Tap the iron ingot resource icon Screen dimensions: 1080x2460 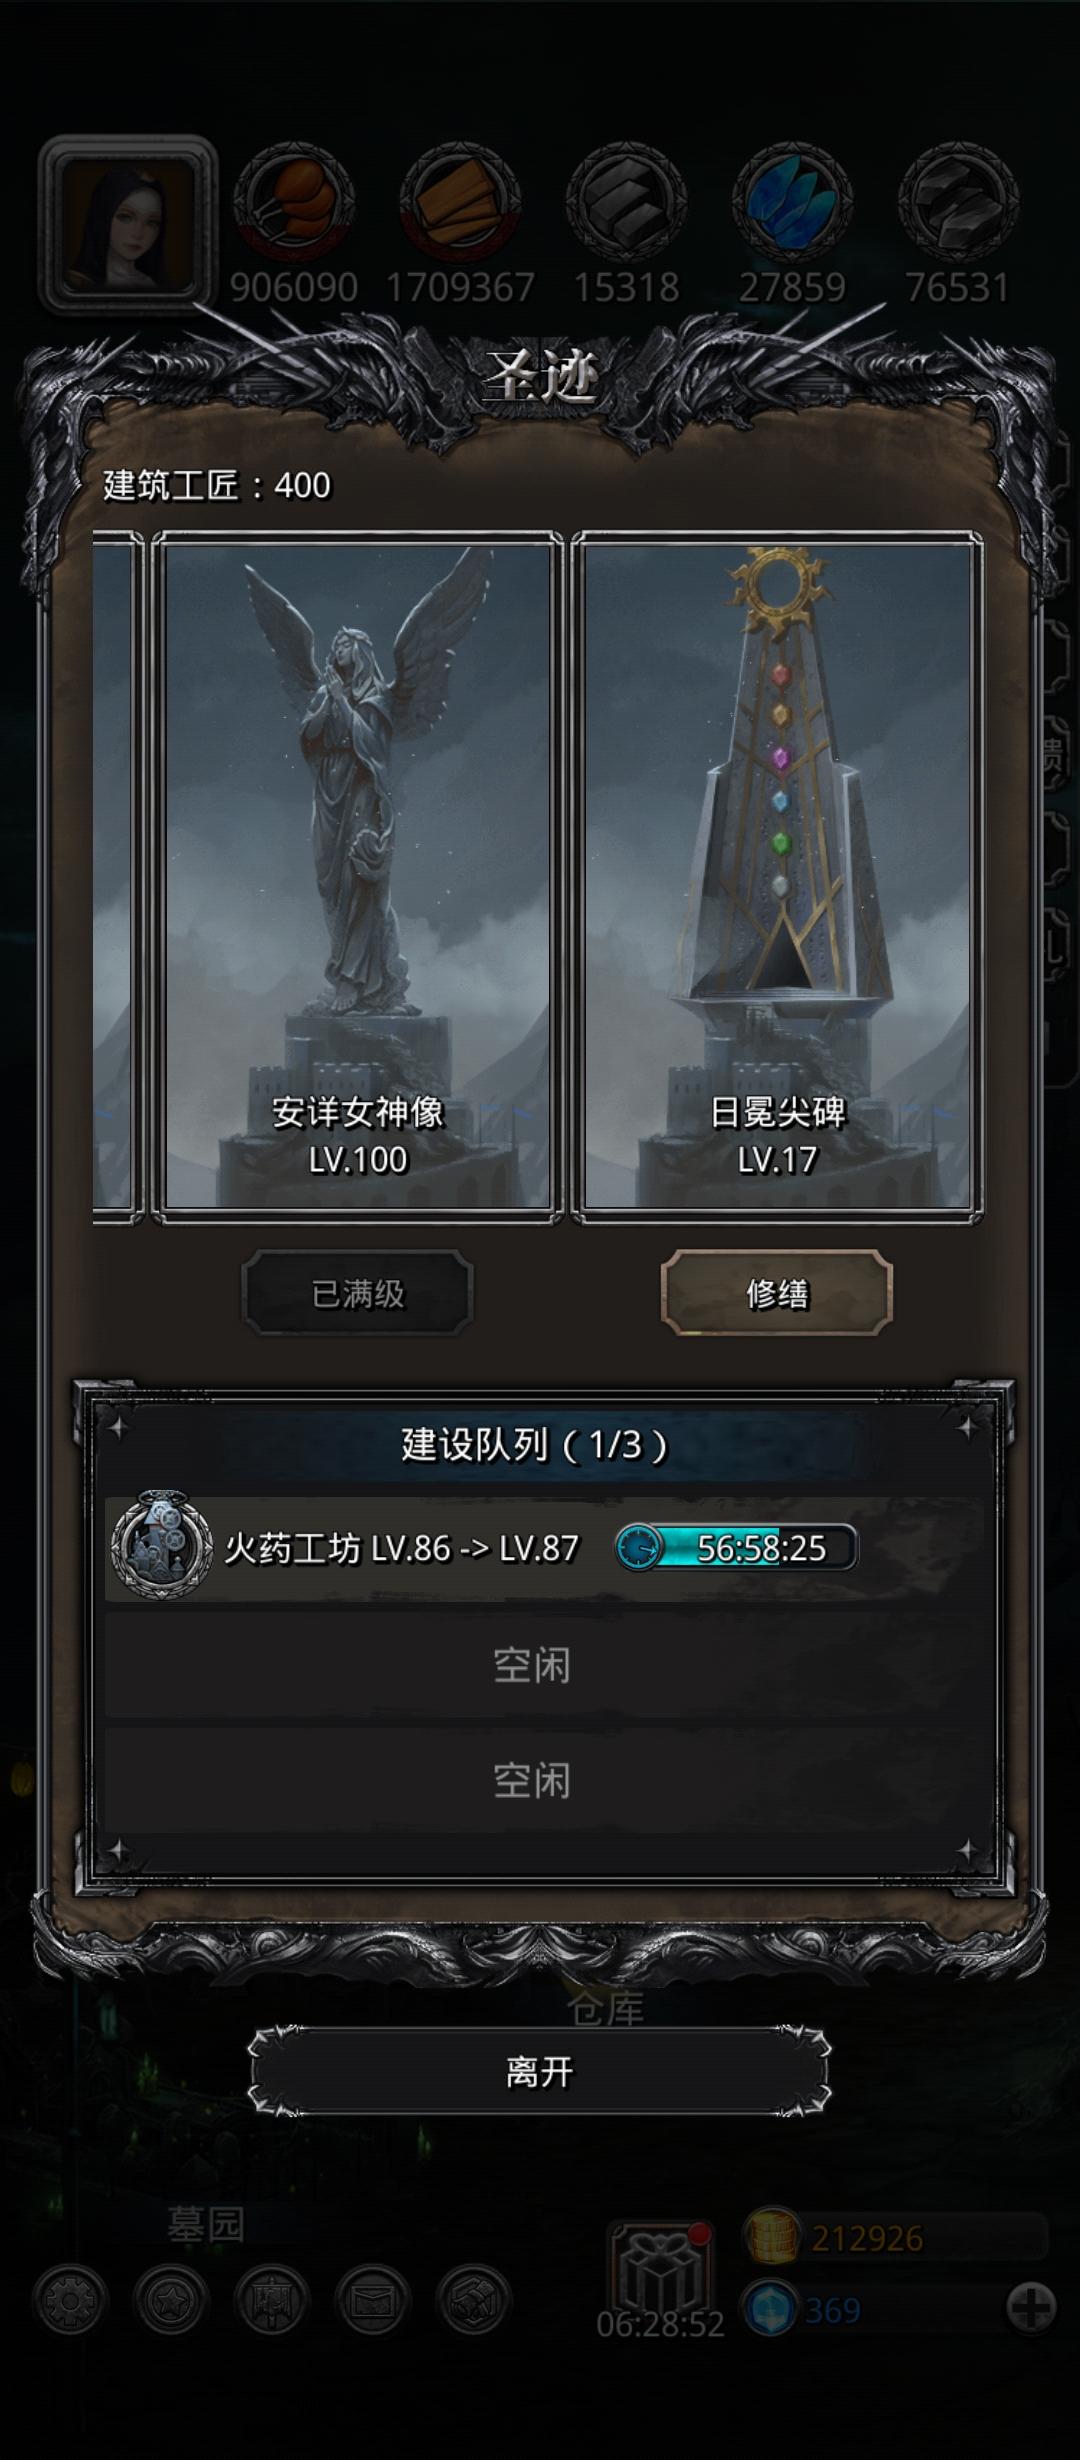pyautogui.click(x=626, y=203)
